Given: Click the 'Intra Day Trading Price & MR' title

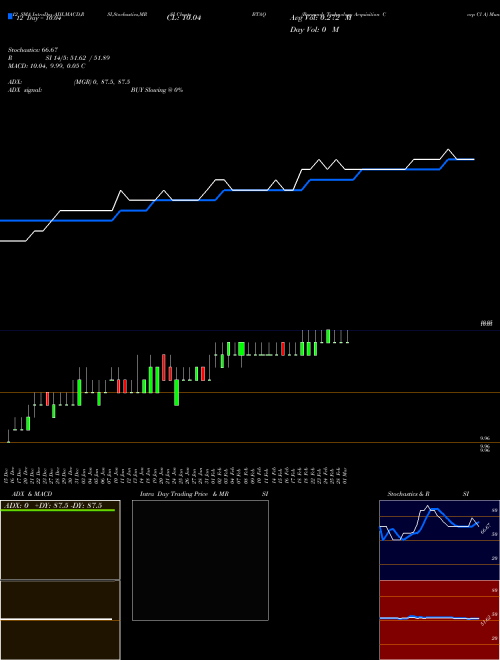Looking at the screenshot, I should click(184, 494).
